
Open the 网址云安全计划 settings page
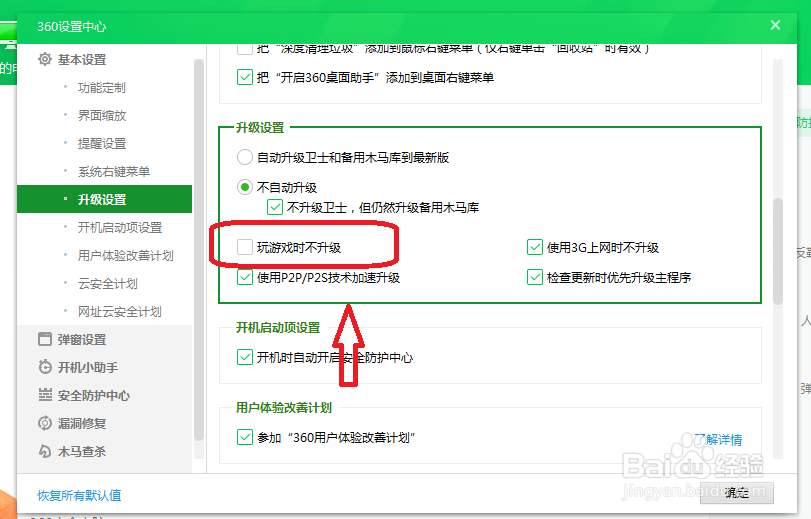(x=119, y=312)
